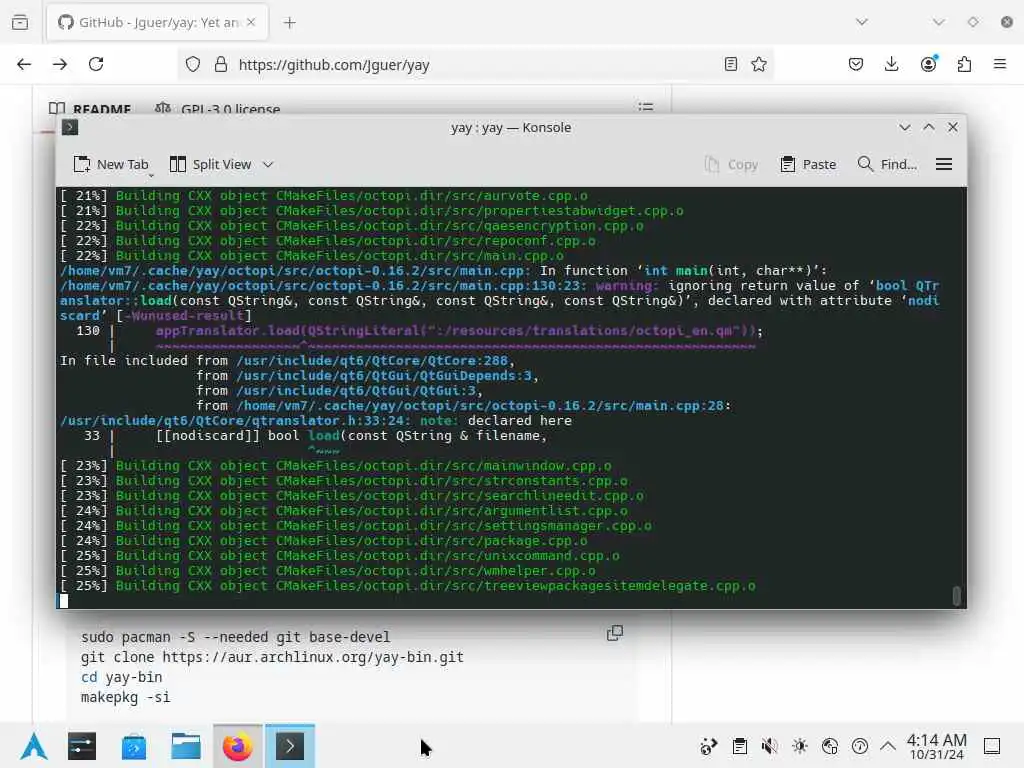The image size is (1024, 768).
Task: Open the recent browsing Firefox View icon
Action: click(x=20, y=22)
